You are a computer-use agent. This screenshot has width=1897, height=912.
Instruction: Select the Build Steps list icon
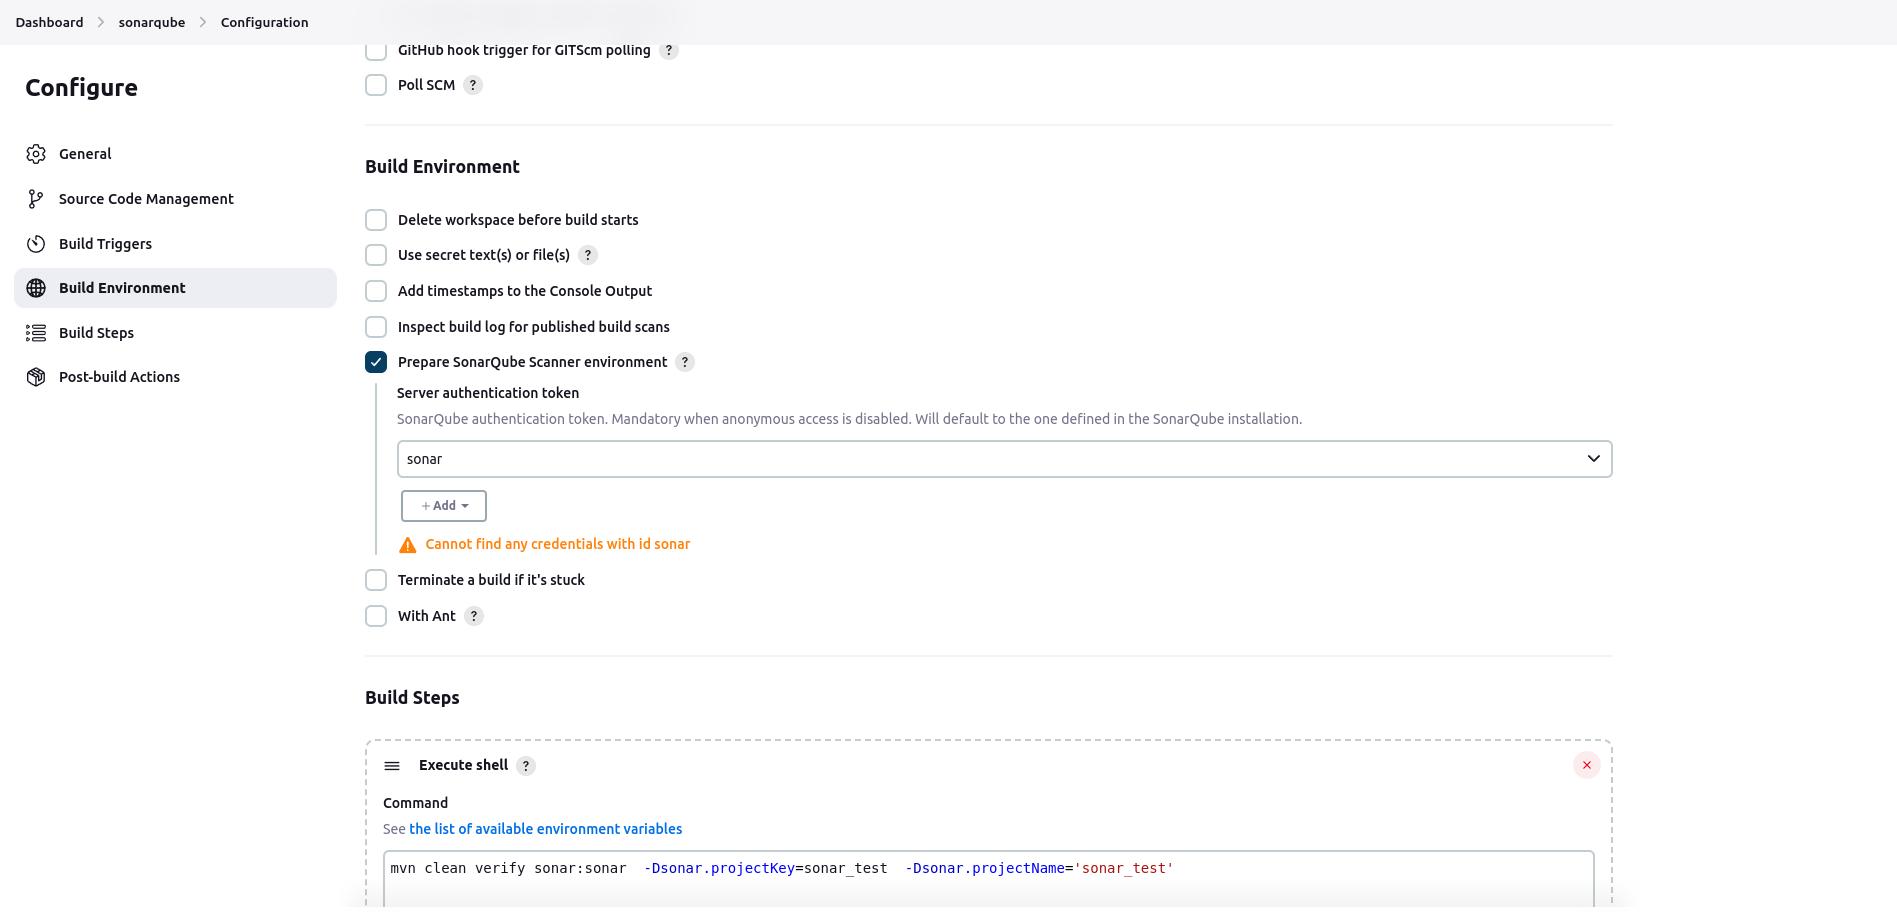36,332
